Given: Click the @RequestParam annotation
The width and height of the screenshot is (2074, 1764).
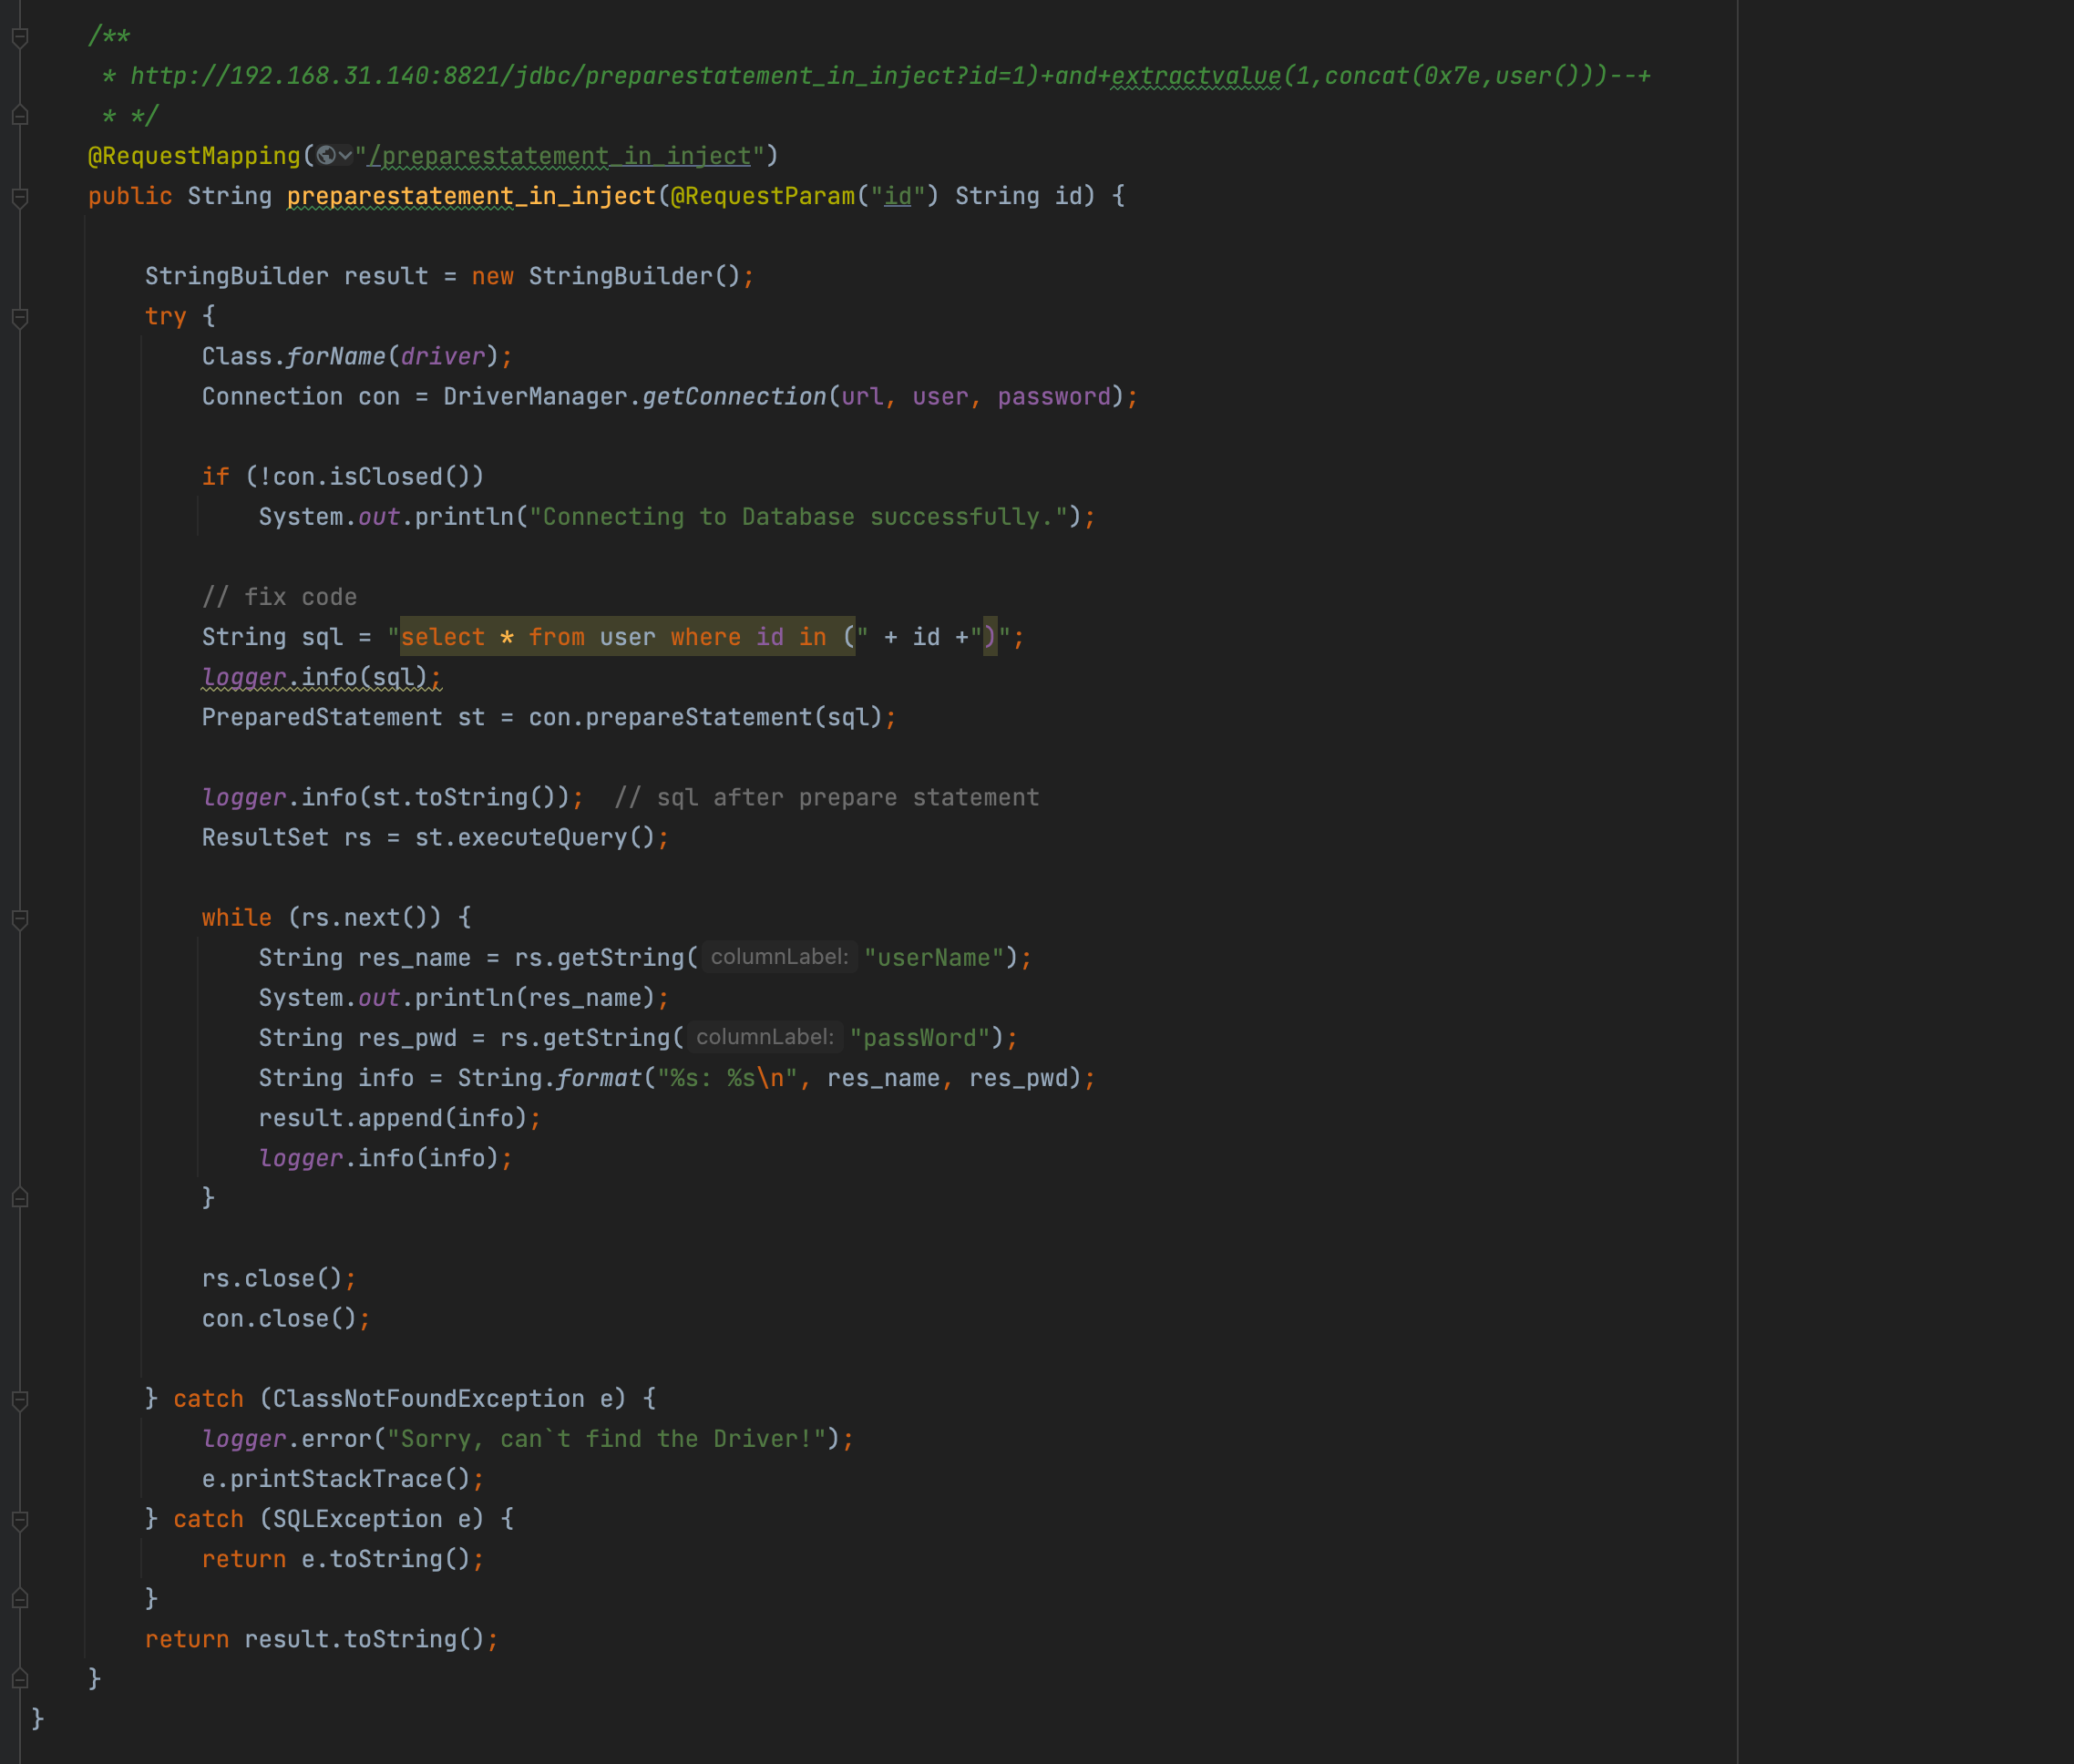Looking at the screenshot, I should tap(763, 197).
